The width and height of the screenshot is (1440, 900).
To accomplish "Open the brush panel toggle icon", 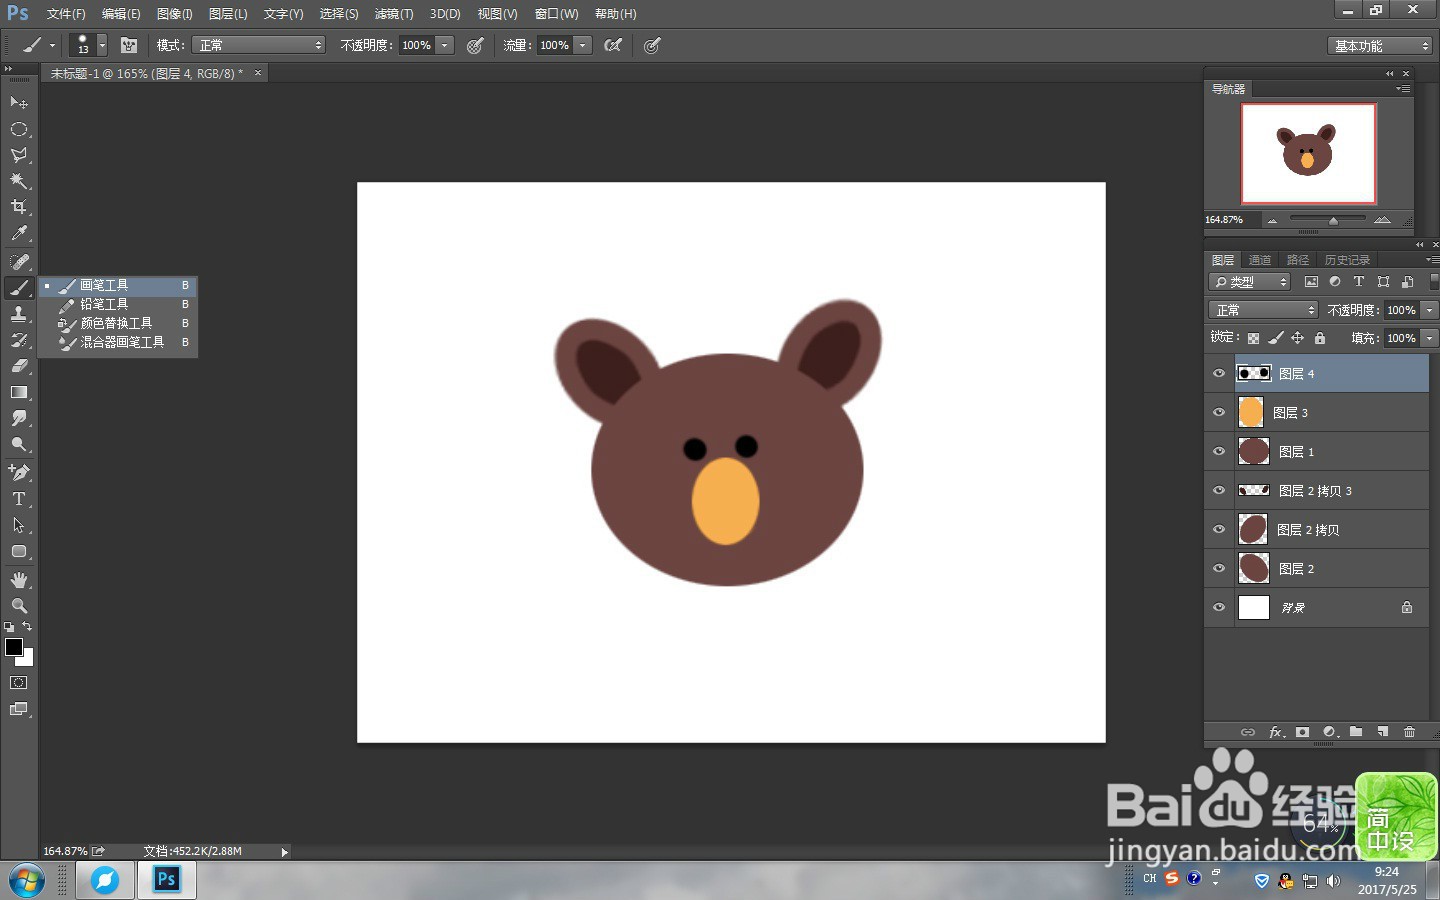I will [x=129, y=45].
